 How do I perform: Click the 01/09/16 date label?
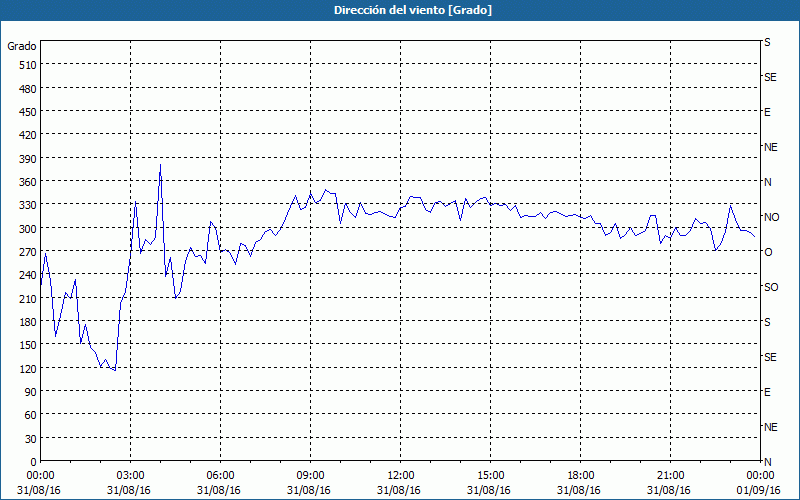click(x=758, y=490)
